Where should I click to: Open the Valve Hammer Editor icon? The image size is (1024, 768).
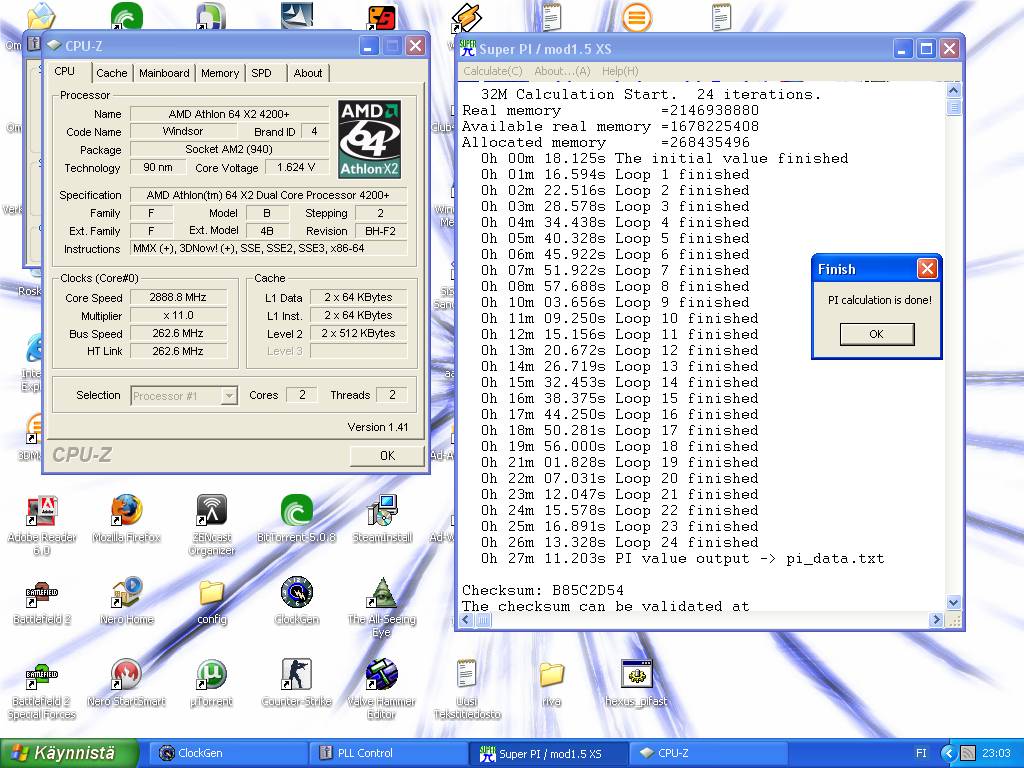tap(382, 676)
